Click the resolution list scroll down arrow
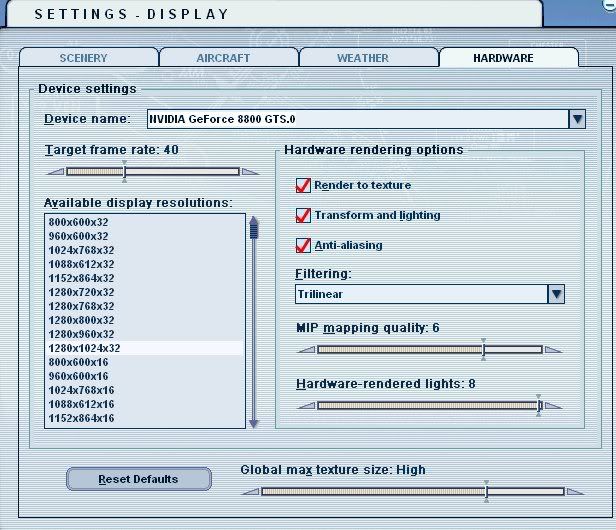 (254, 424)
